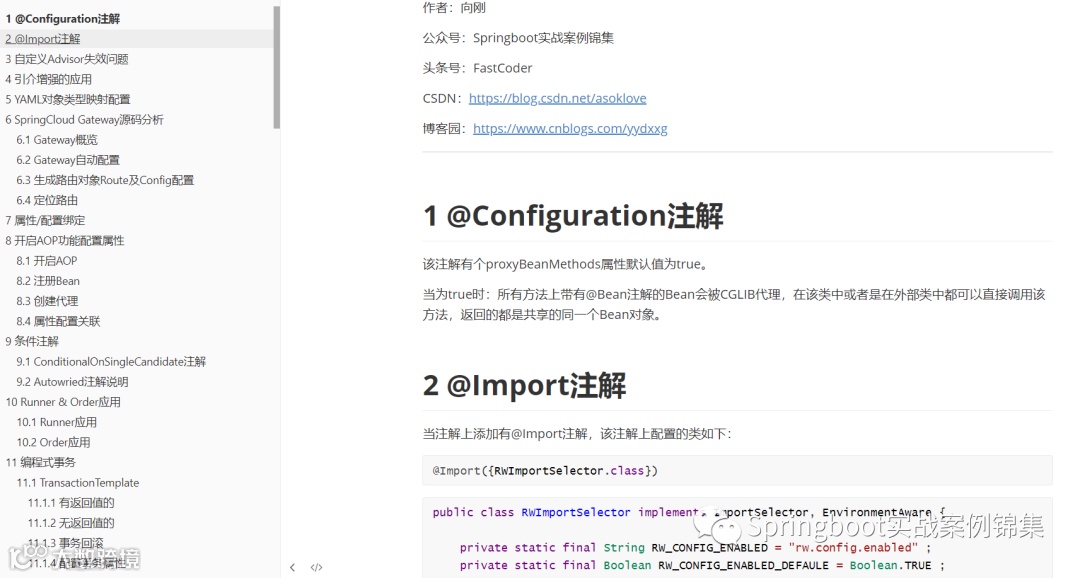The height and width of the screenshot is (578, 1080).
Task: Open CSDN blog link asoklove
Action: tap(557, 98)
